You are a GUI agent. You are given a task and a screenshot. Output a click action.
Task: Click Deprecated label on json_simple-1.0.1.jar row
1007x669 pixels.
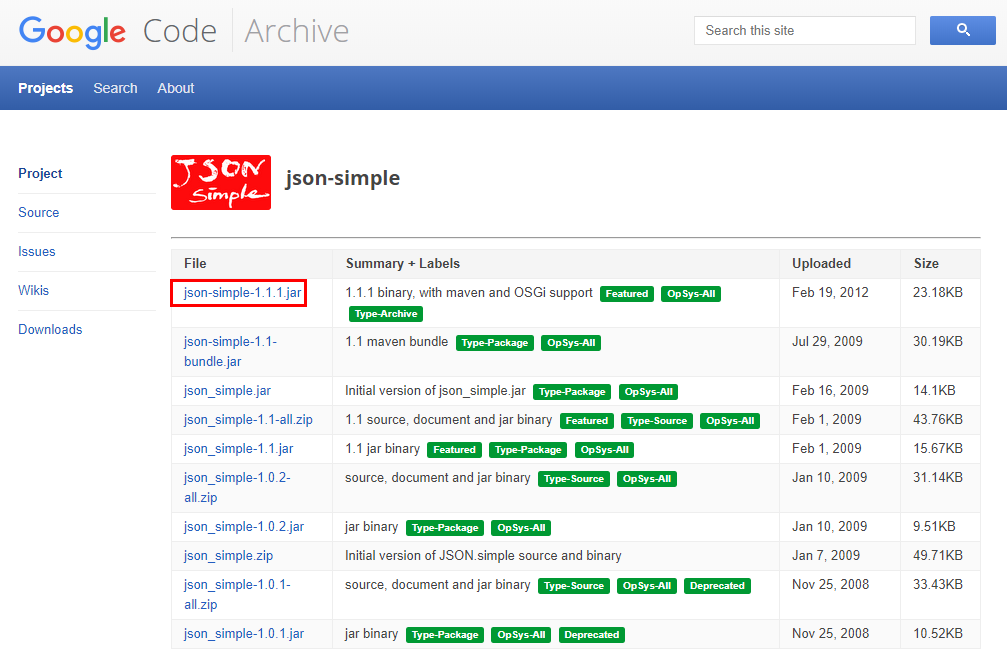[x=591, y=634]
